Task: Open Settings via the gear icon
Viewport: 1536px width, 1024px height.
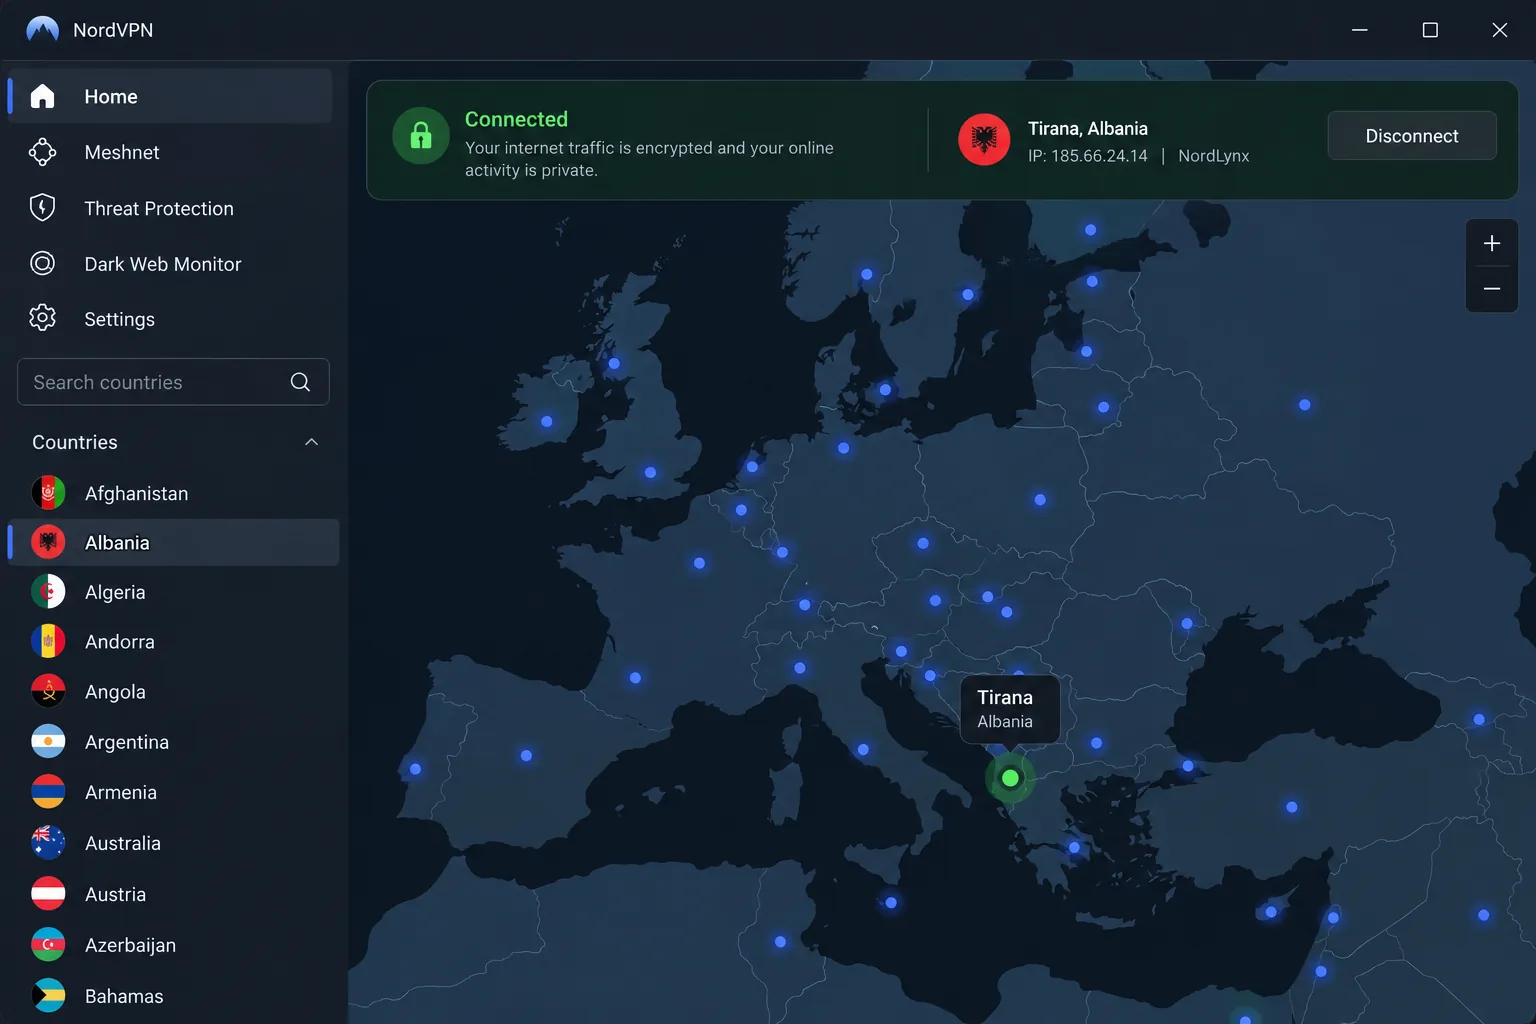Action: 42,318
